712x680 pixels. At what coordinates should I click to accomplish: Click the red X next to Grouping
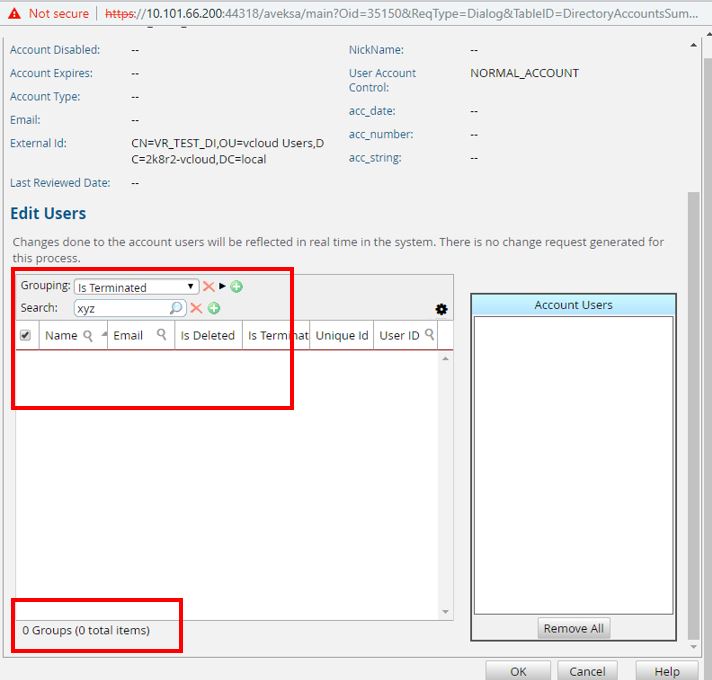[x=208, y=287]
